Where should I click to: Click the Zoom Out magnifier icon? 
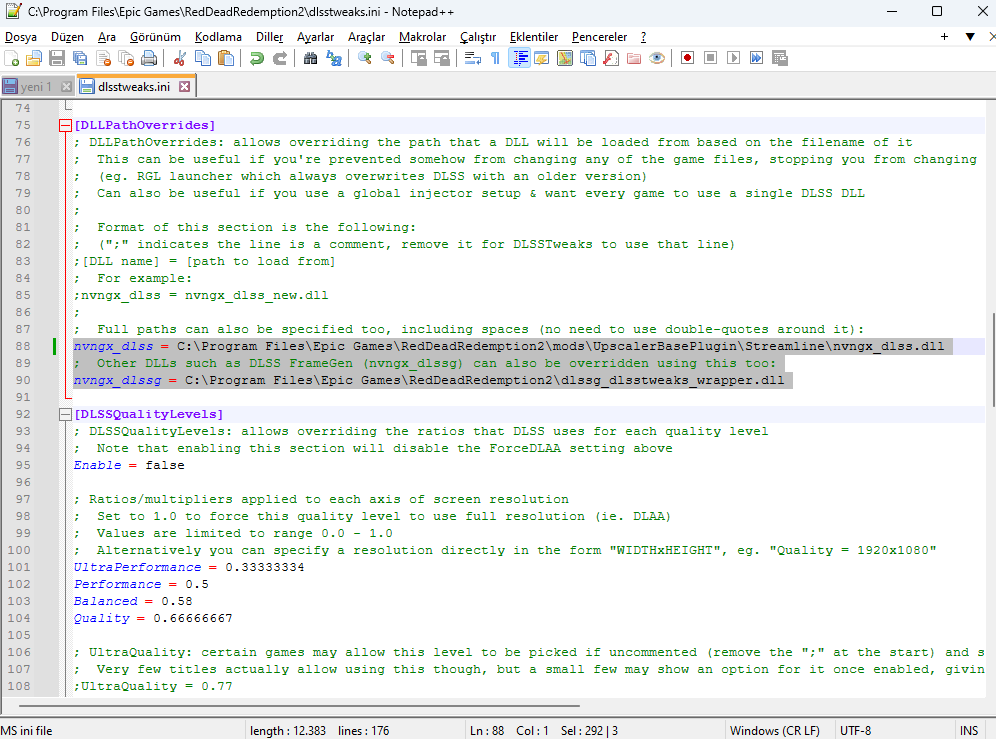pyautogui.click(x=387, y=58)
